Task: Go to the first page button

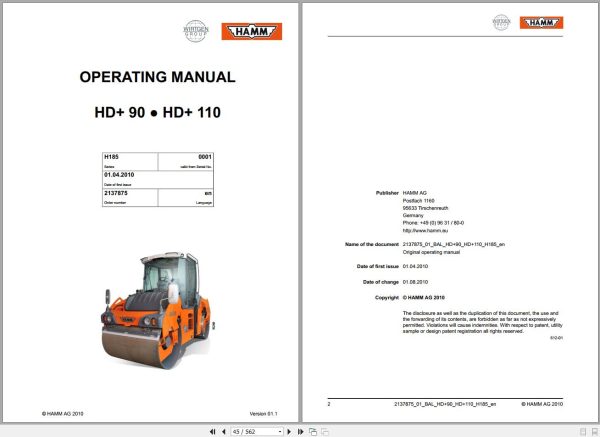Action: 212,432
